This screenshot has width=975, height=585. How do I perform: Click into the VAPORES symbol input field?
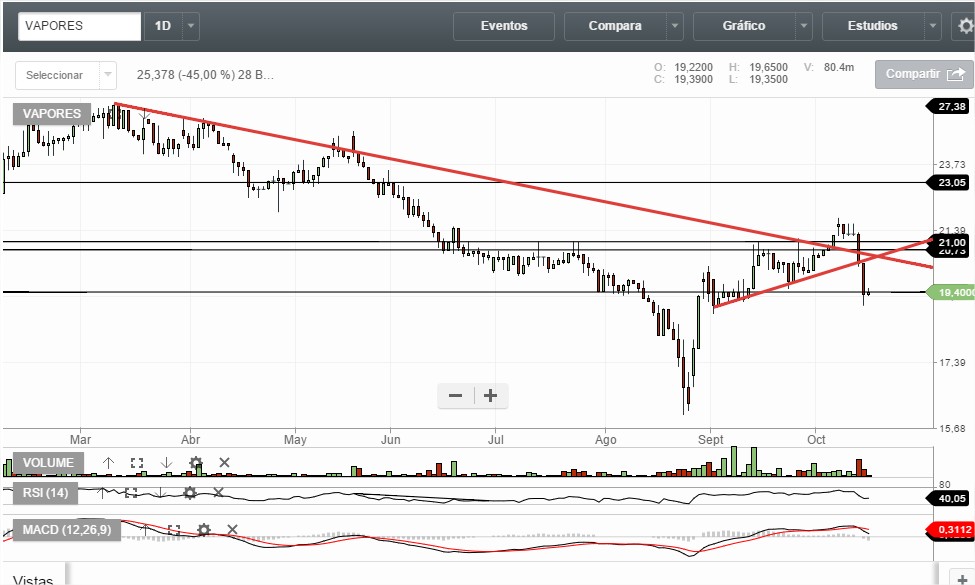click(80, 26)
